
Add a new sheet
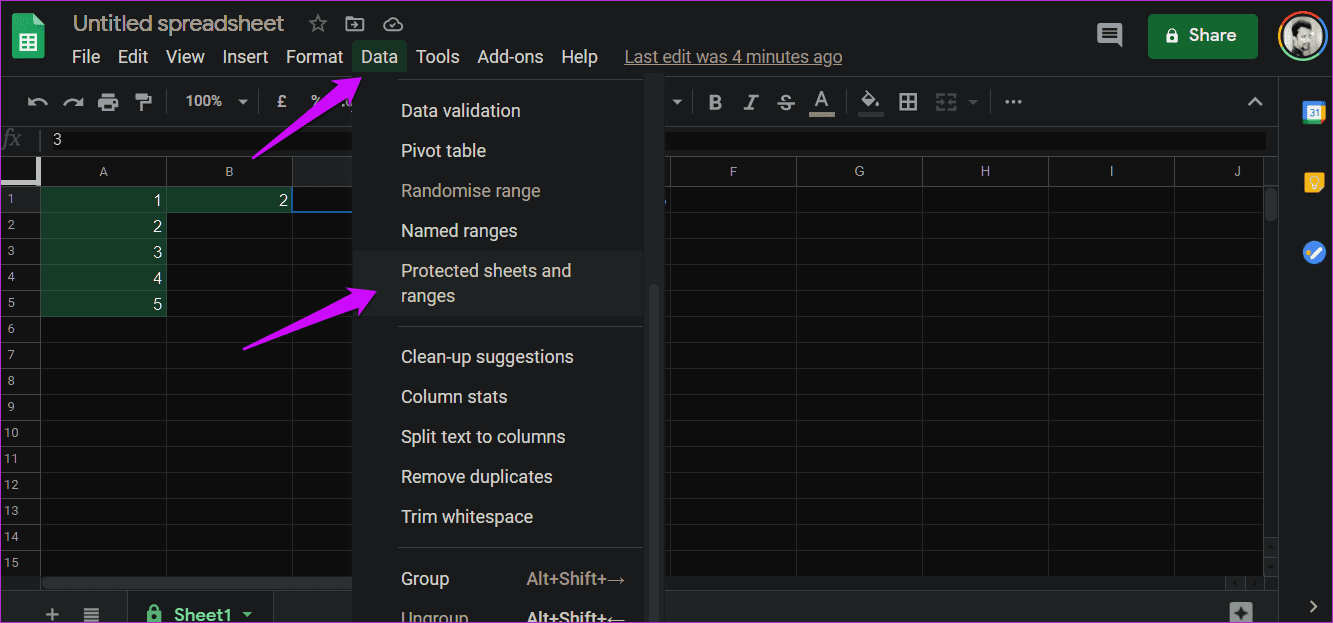tap(52, 613)
